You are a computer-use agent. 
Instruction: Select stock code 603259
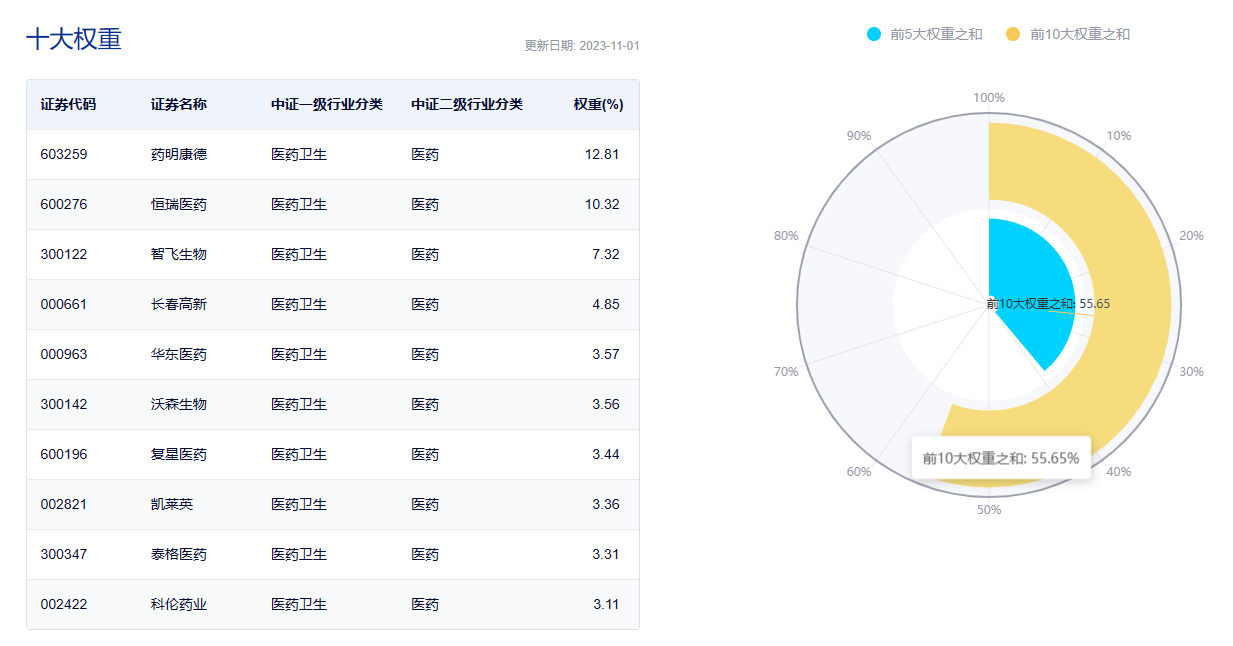pyautogui.click(x=64, y=154)
